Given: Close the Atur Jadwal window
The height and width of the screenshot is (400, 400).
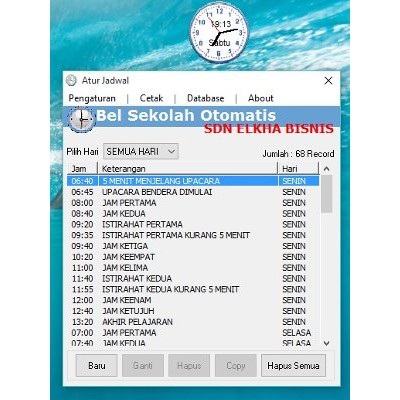Looking at the screenshot, I should (x=328, y=80).
